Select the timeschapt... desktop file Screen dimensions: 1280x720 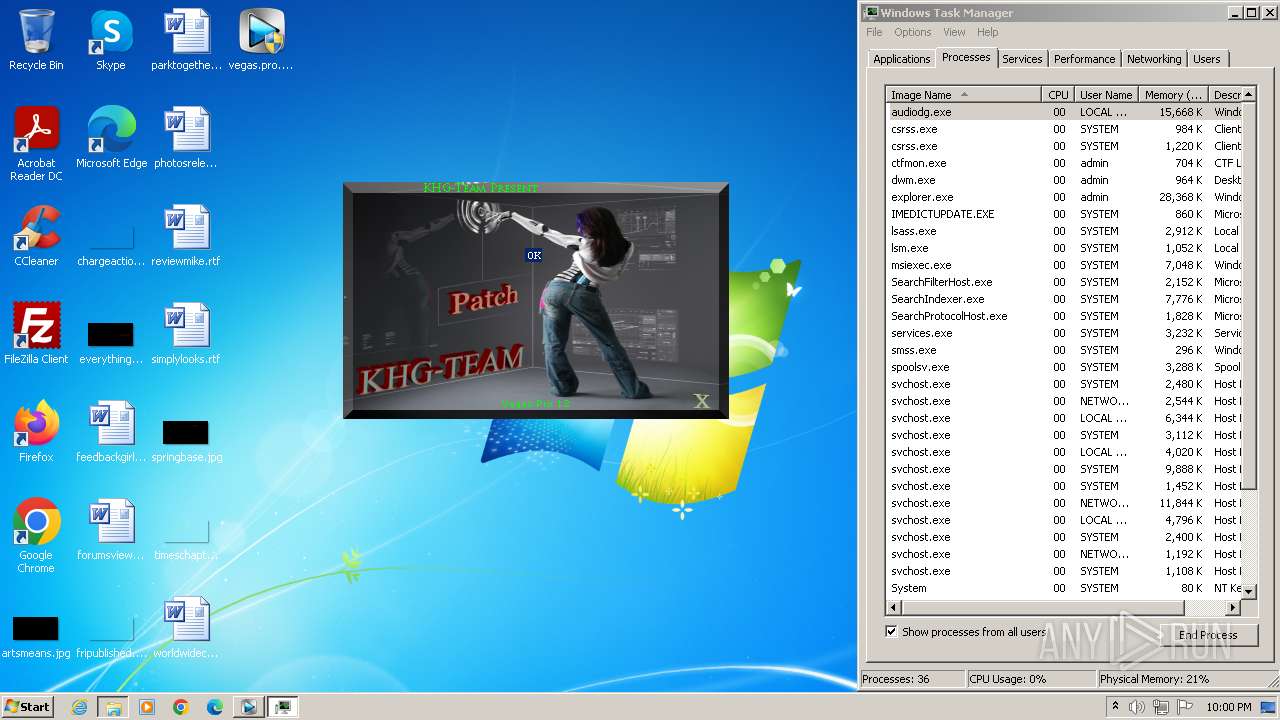pos(186,540)
